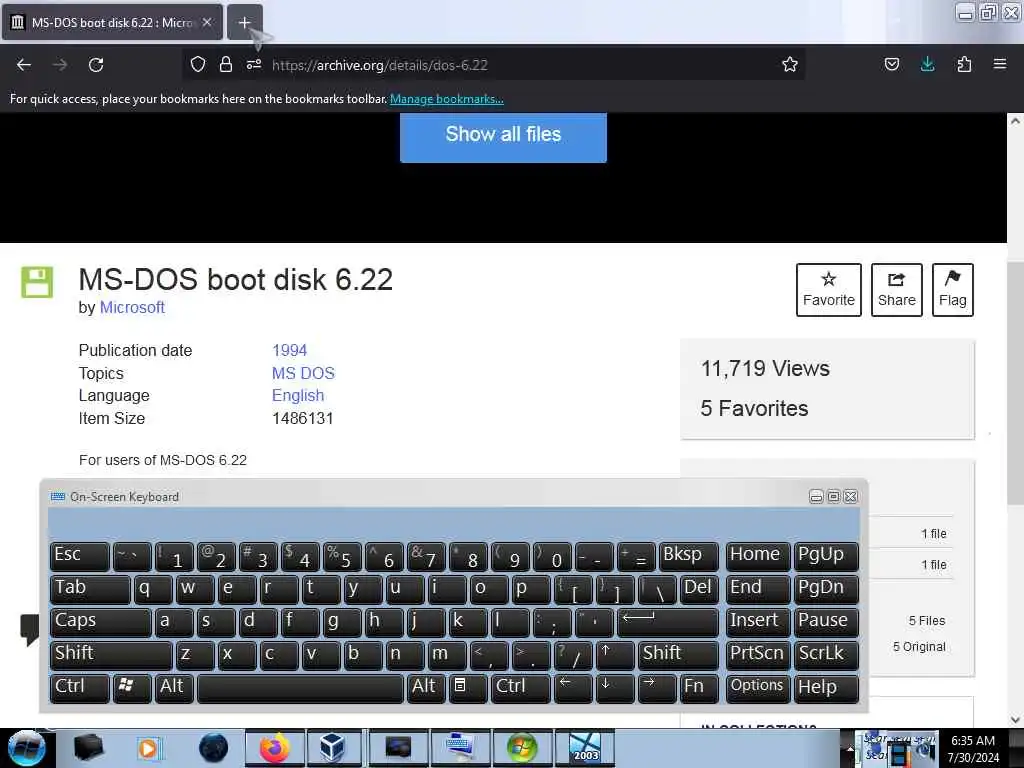Open a new tab with plus button
Image resolution: width=1024 pixels, height=768 pixels.
pos(244,23)
